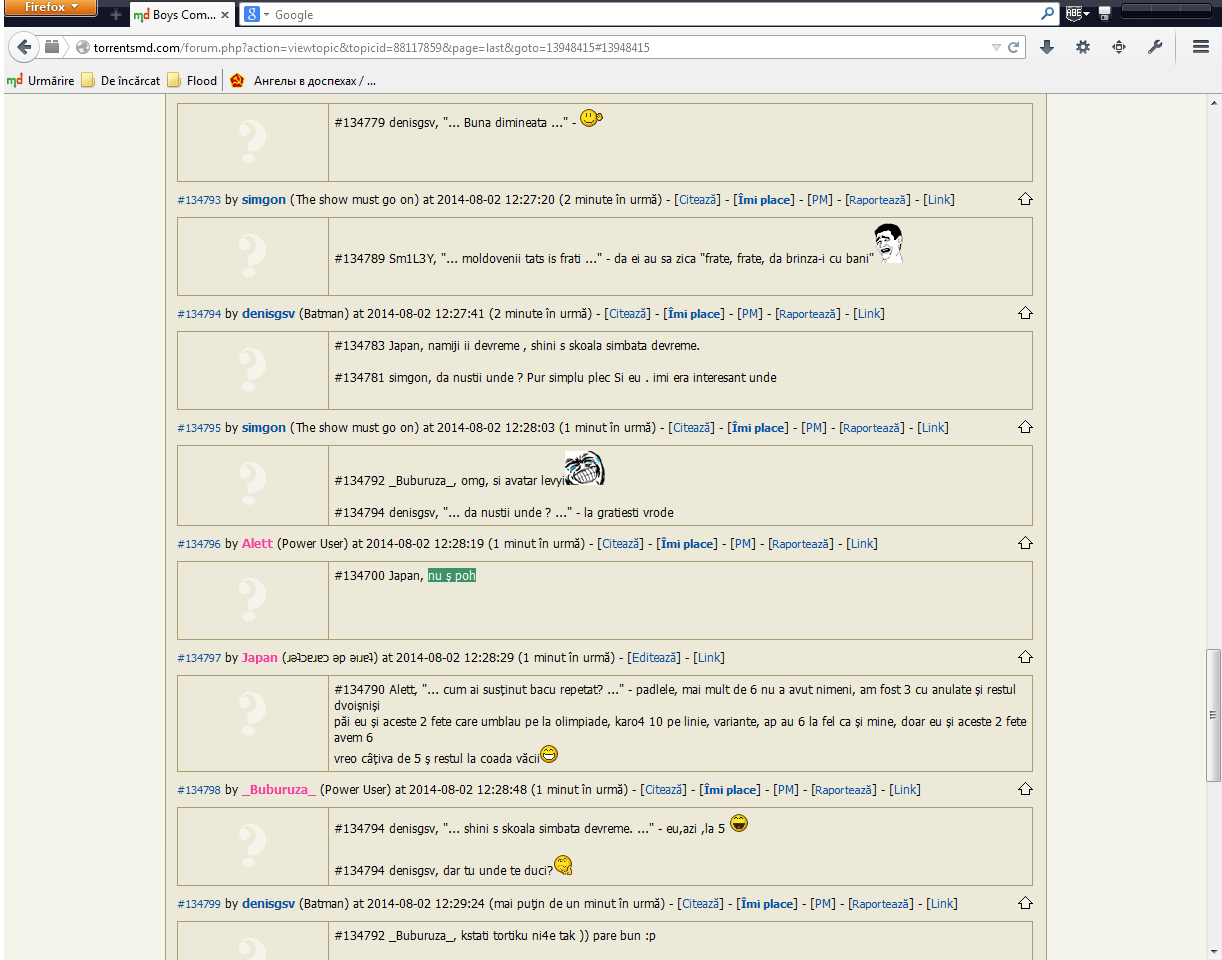1222x960 pixels.
Task: Go back using the browser back arrow
Action: (x=25, y=47)
